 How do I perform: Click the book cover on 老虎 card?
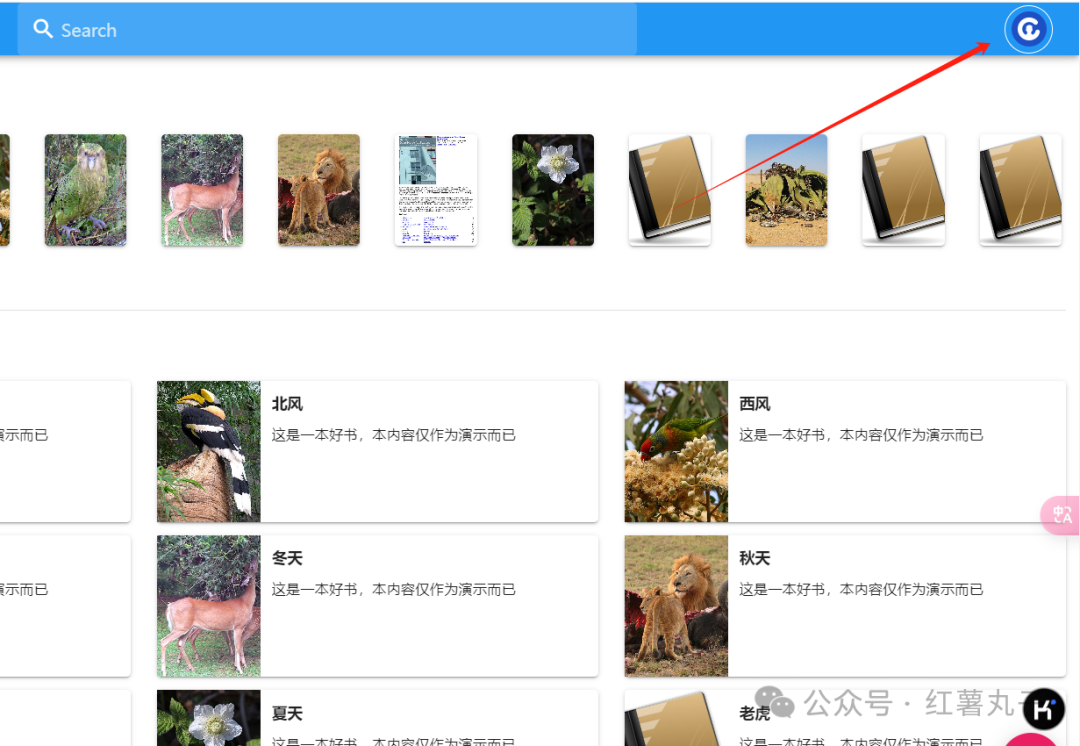click(676, 718)
